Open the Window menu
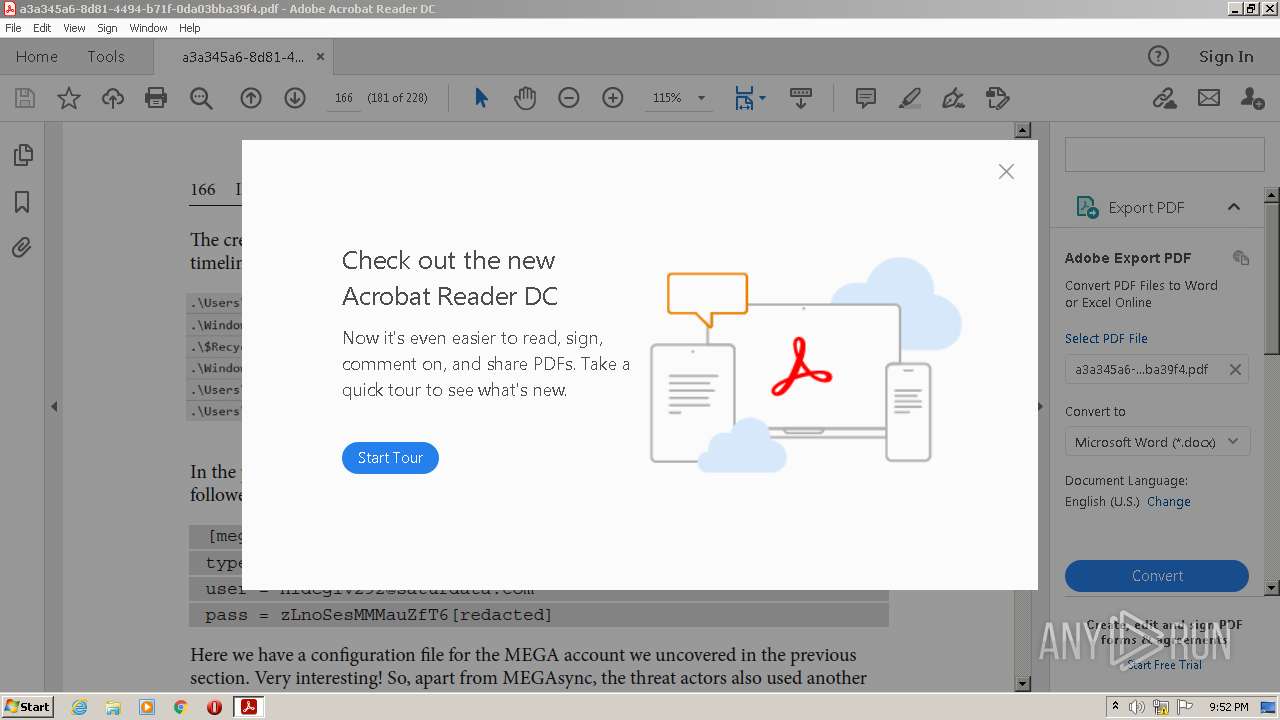This screenshot has height=720, width=1280. tap(148, 28)
